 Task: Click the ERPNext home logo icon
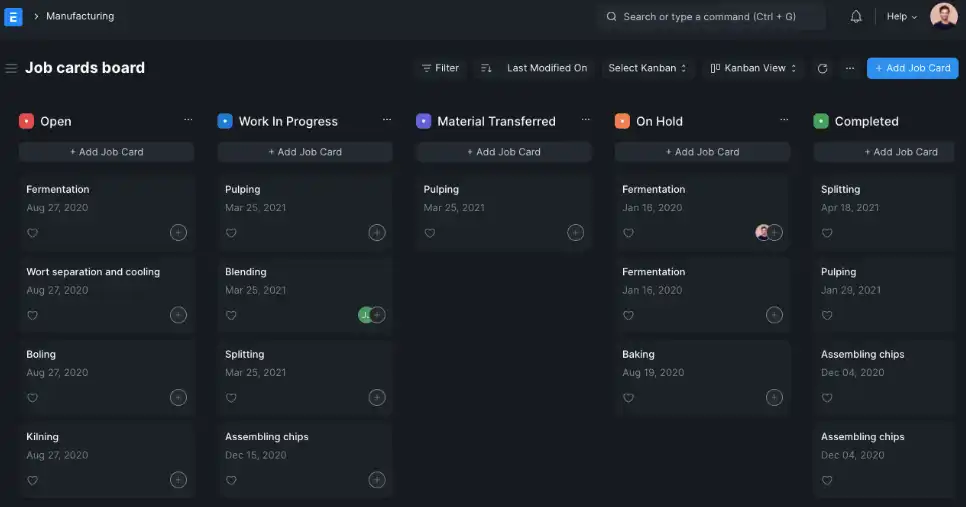coord(13,17)
